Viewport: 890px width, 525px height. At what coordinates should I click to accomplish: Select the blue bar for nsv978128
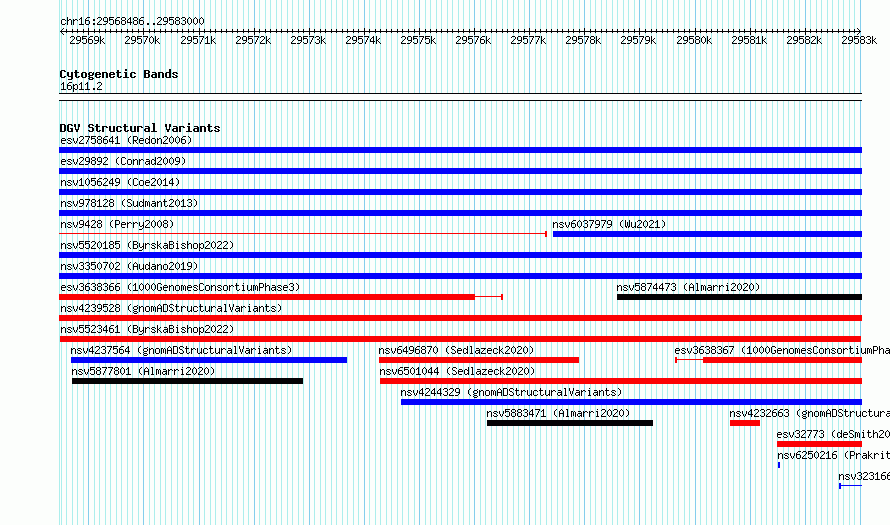(460, 213)
